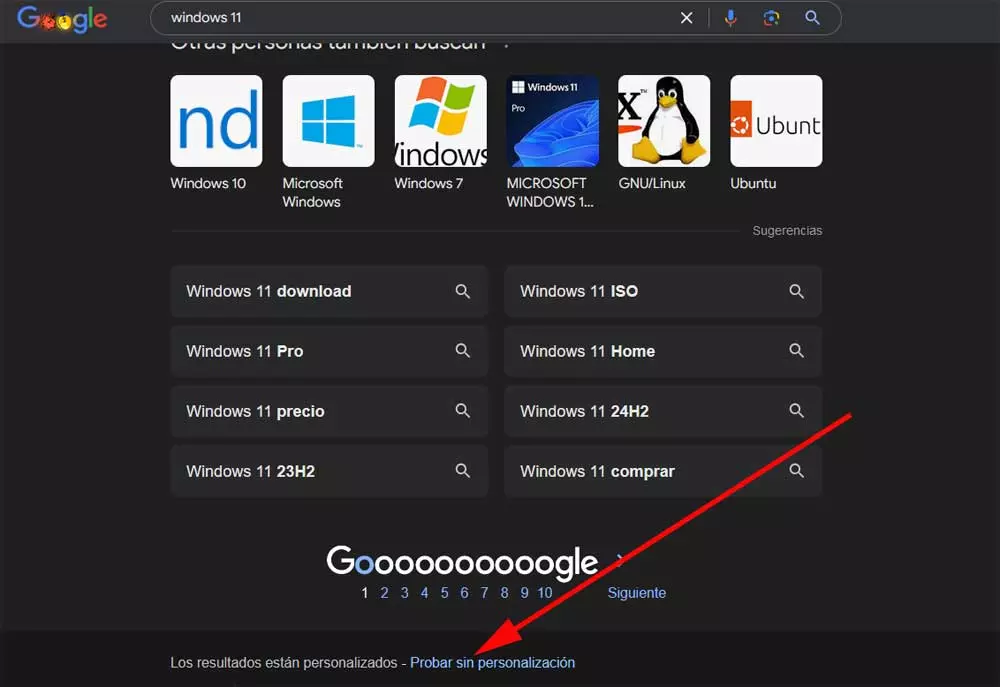Click magnifier icon in 'Windows 11 Pro' row

[463, 351]
